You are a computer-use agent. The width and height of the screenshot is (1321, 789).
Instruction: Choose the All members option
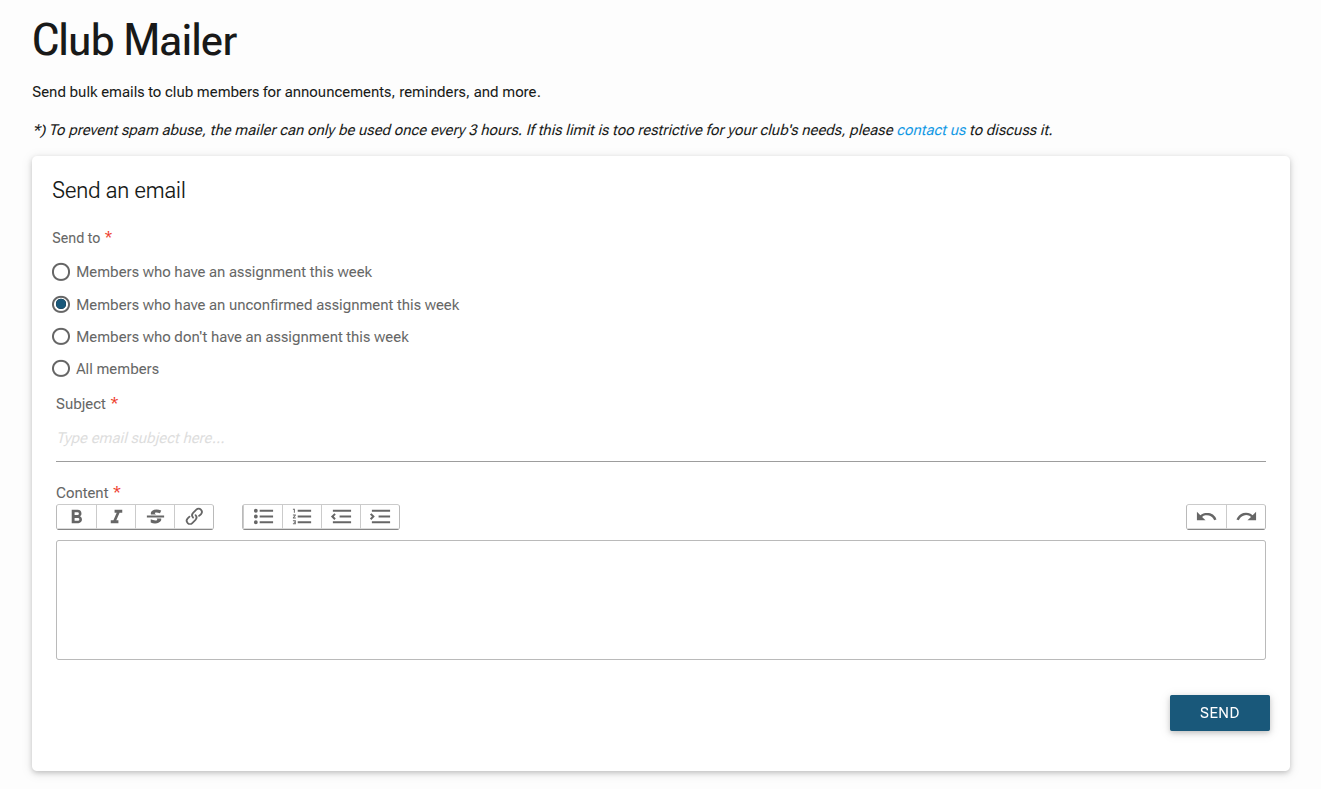[x=61, y=369]
